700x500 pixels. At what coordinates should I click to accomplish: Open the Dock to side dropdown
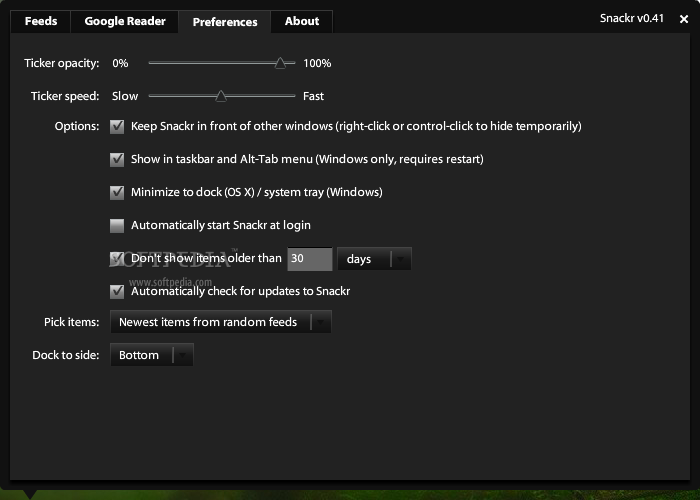tap(151, 355)
